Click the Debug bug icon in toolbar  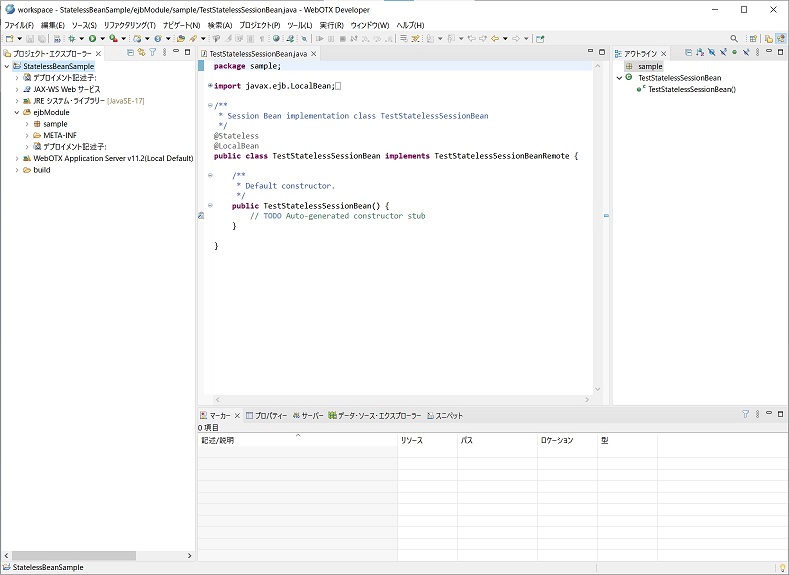coord(72,39)
